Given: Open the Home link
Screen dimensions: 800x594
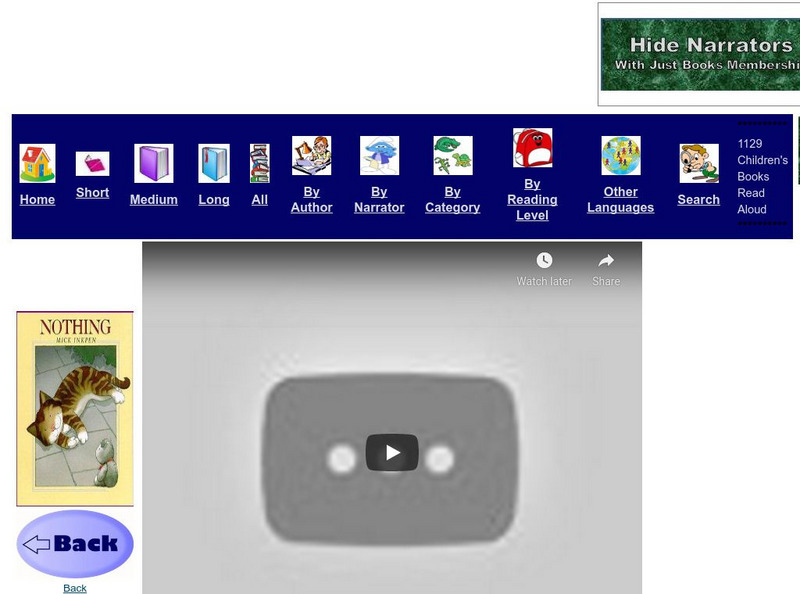Looking at the screenshot, I should click(37, 200).
